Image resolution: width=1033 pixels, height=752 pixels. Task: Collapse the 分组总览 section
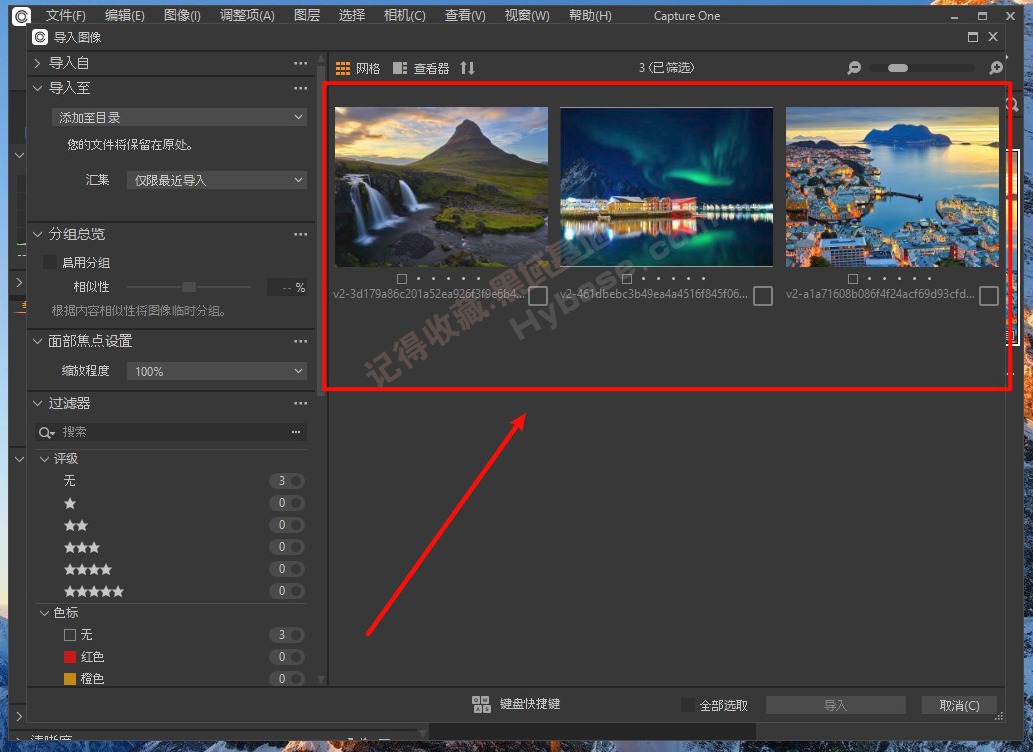[x=38, y=235]
